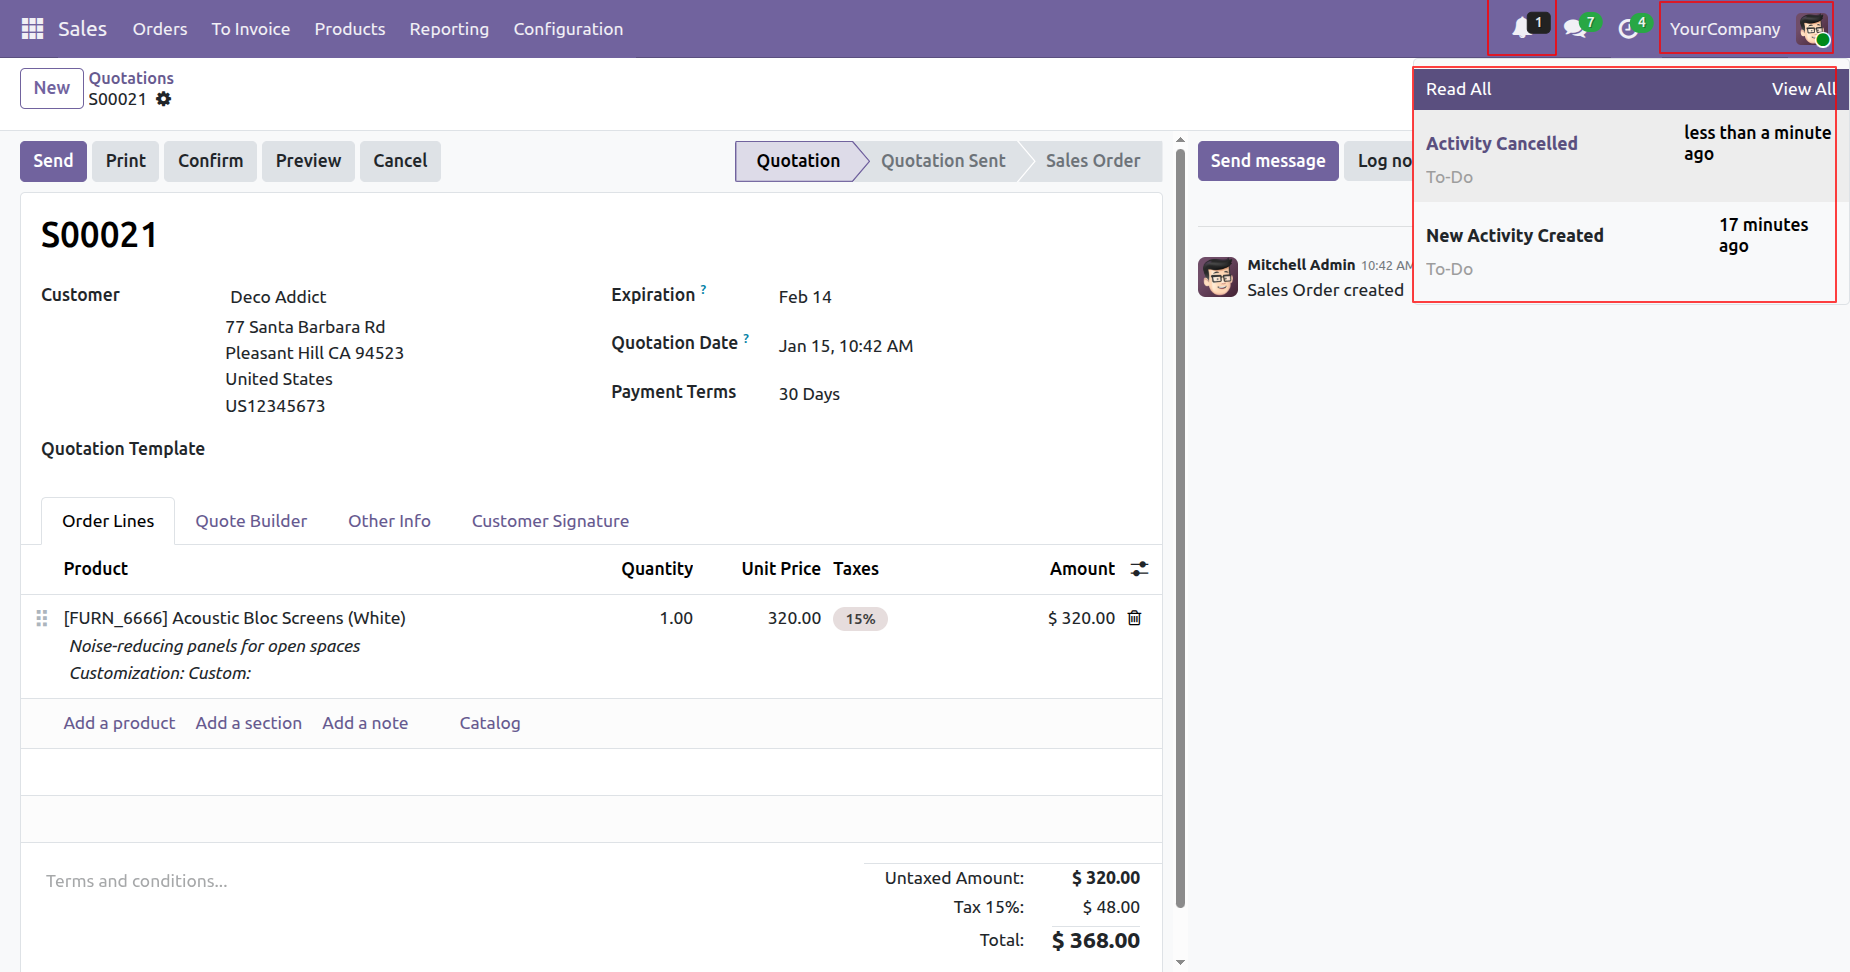Image resolution: width=1850 pixels, height=972 pixels.
Task: Switch to the Quote Builder tab
Action: click(251, 521)
